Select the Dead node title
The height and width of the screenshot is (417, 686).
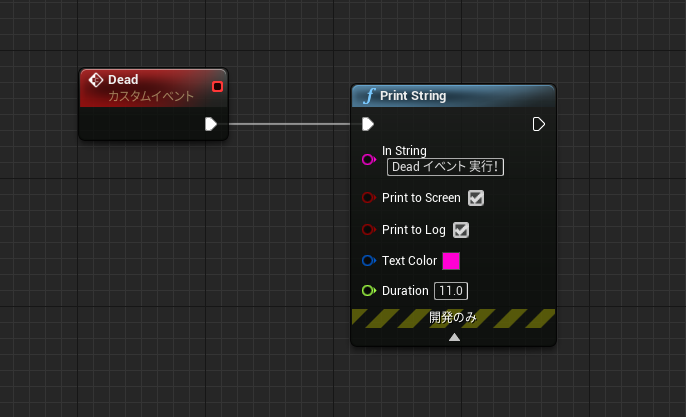click(123, 80)
